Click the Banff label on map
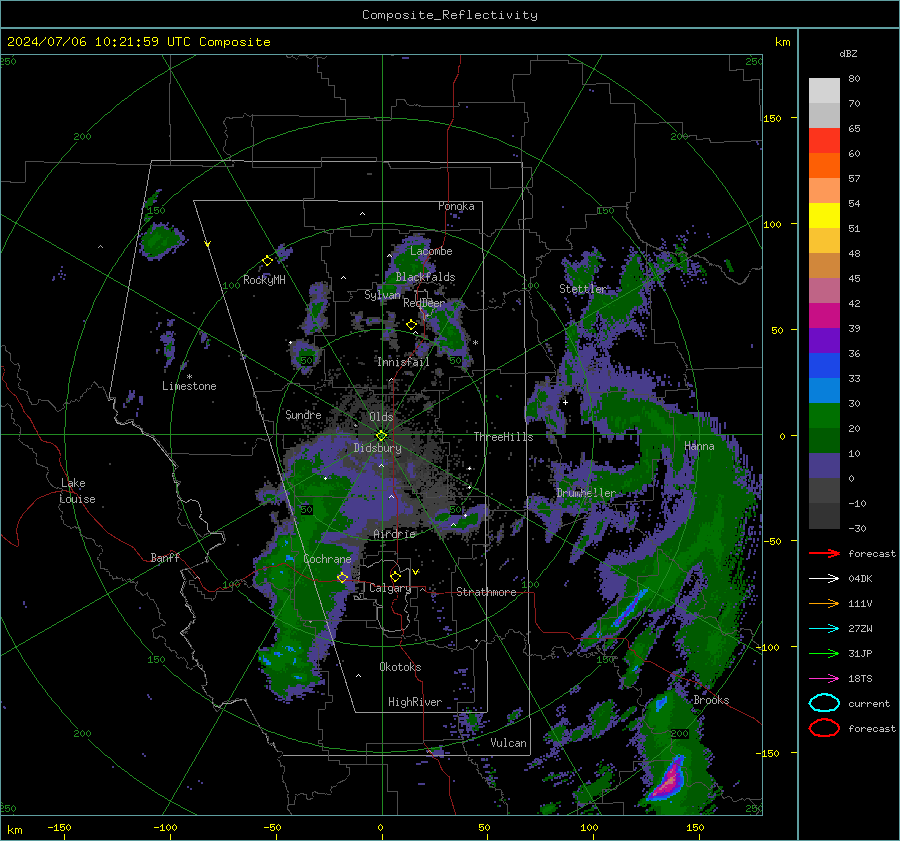The image size is (900, 841). pyautogui.click(x=165, y=558)
